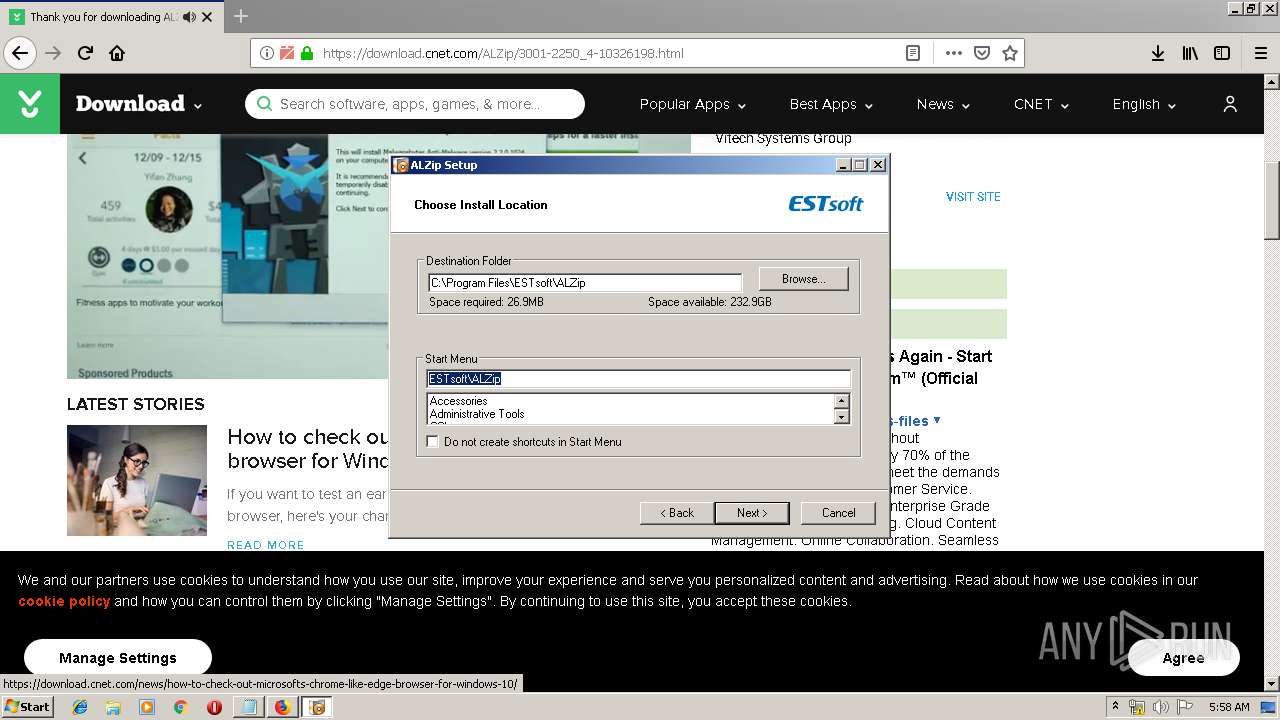Click the Next > button in setup
Image resolution: width=1280 pixels, height=720 pixels.
[752, 513]
